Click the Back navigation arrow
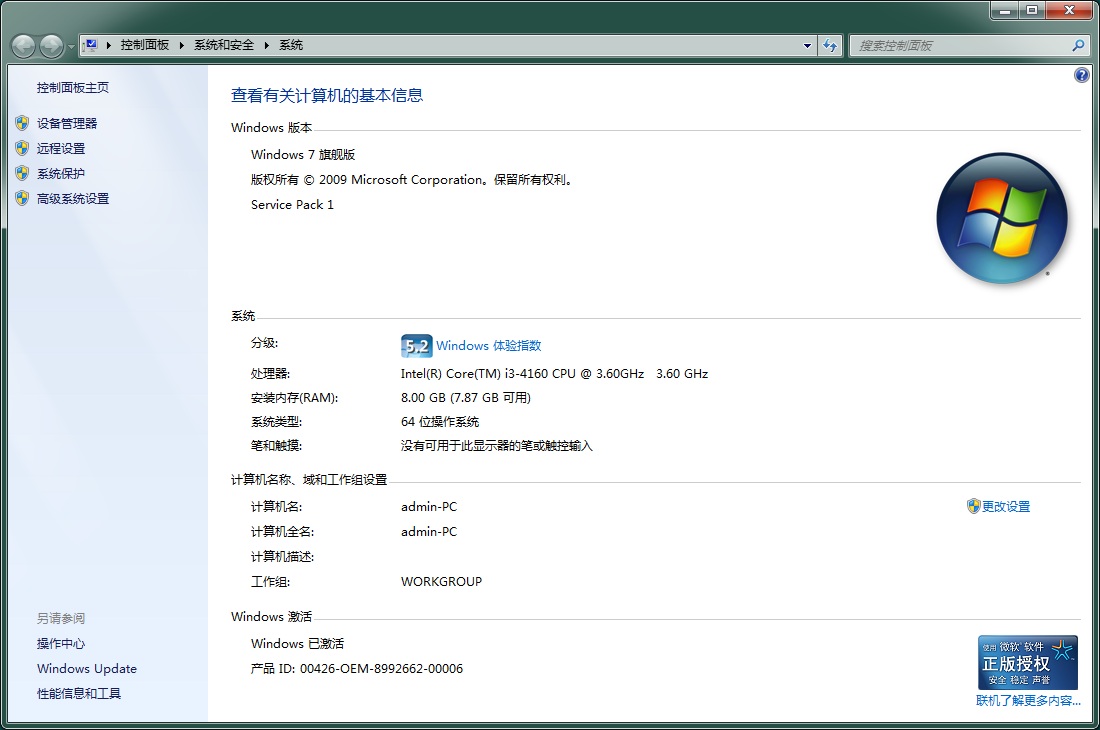The width and height of the screenshot is (1100, 730). point(24,46)
